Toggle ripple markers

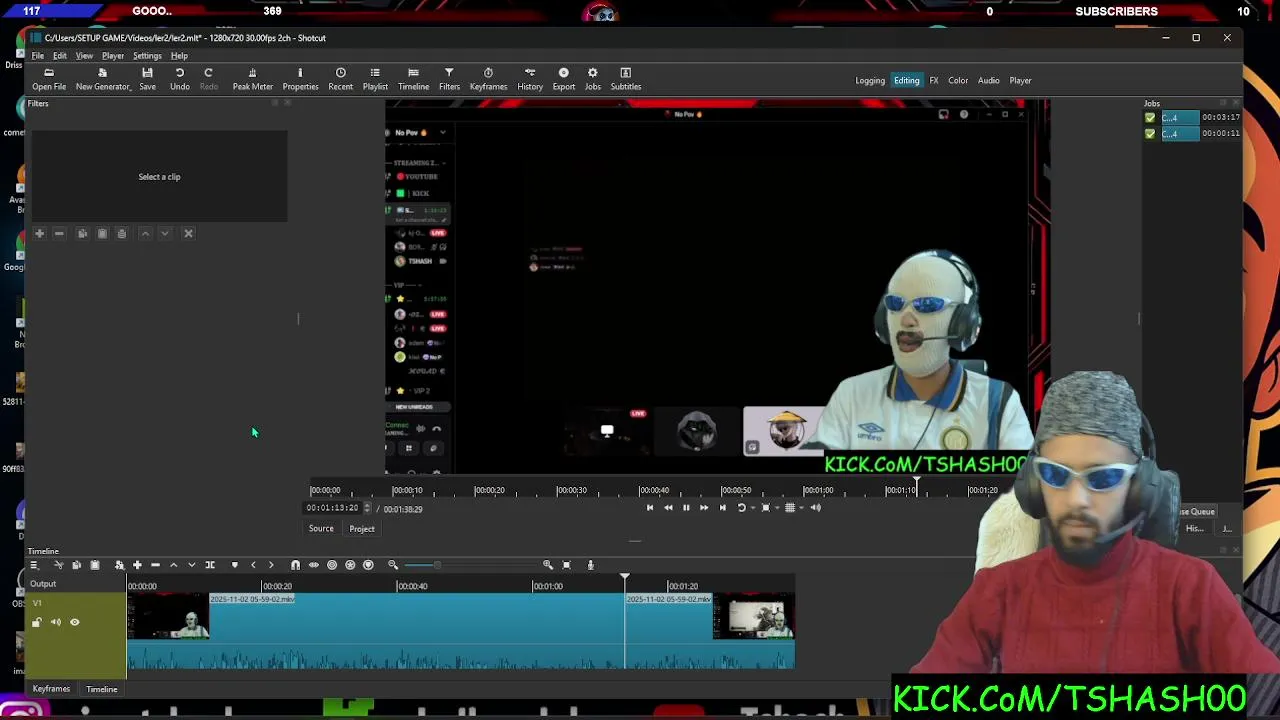point(368,565)
